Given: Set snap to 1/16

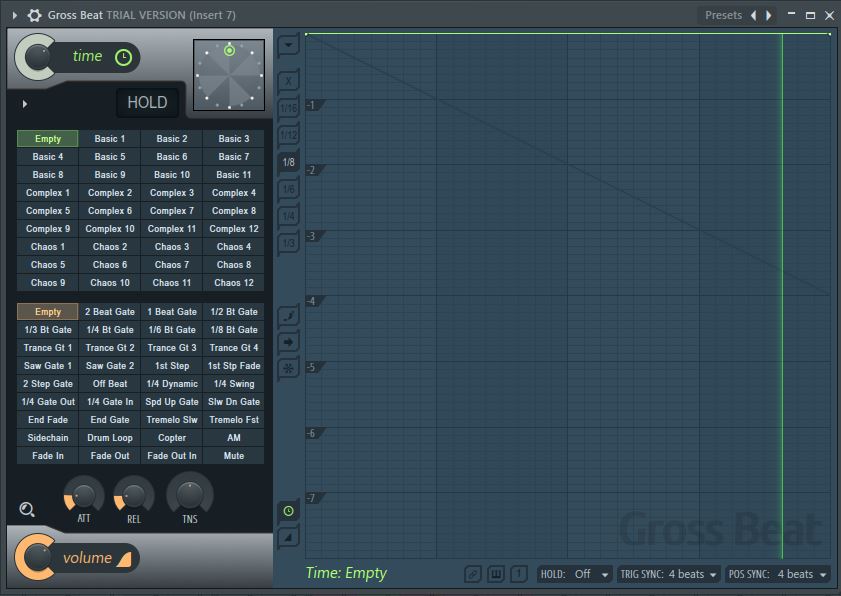Looking at the screenshot, I should click(289, 108).
